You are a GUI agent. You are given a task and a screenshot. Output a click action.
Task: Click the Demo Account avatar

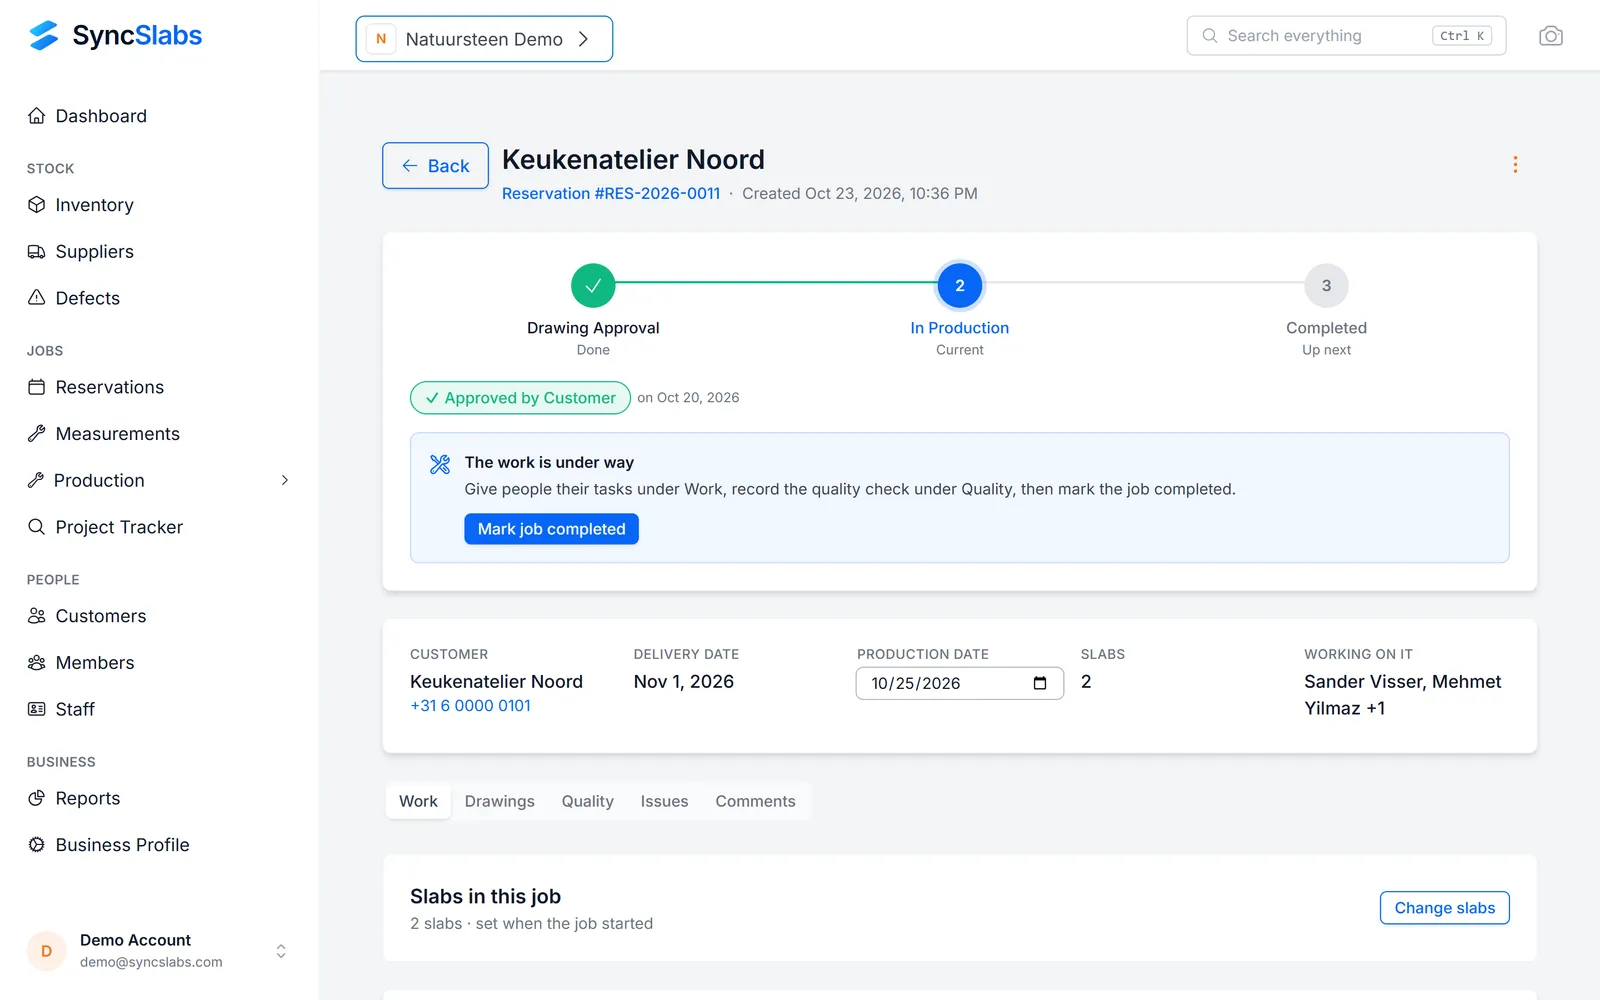46,951
